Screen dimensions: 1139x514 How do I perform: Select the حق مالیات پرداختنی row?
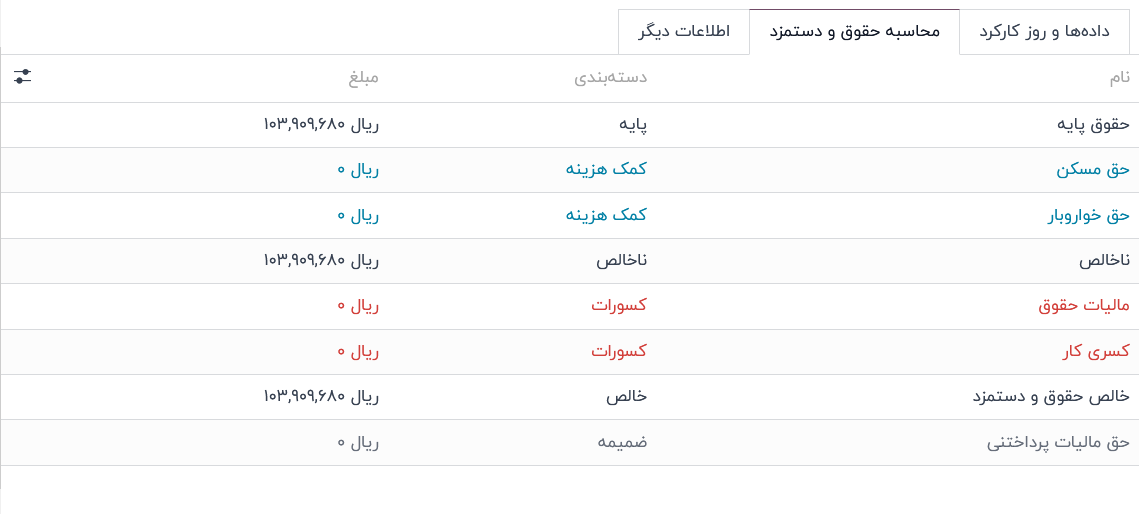click(1058, 442)
